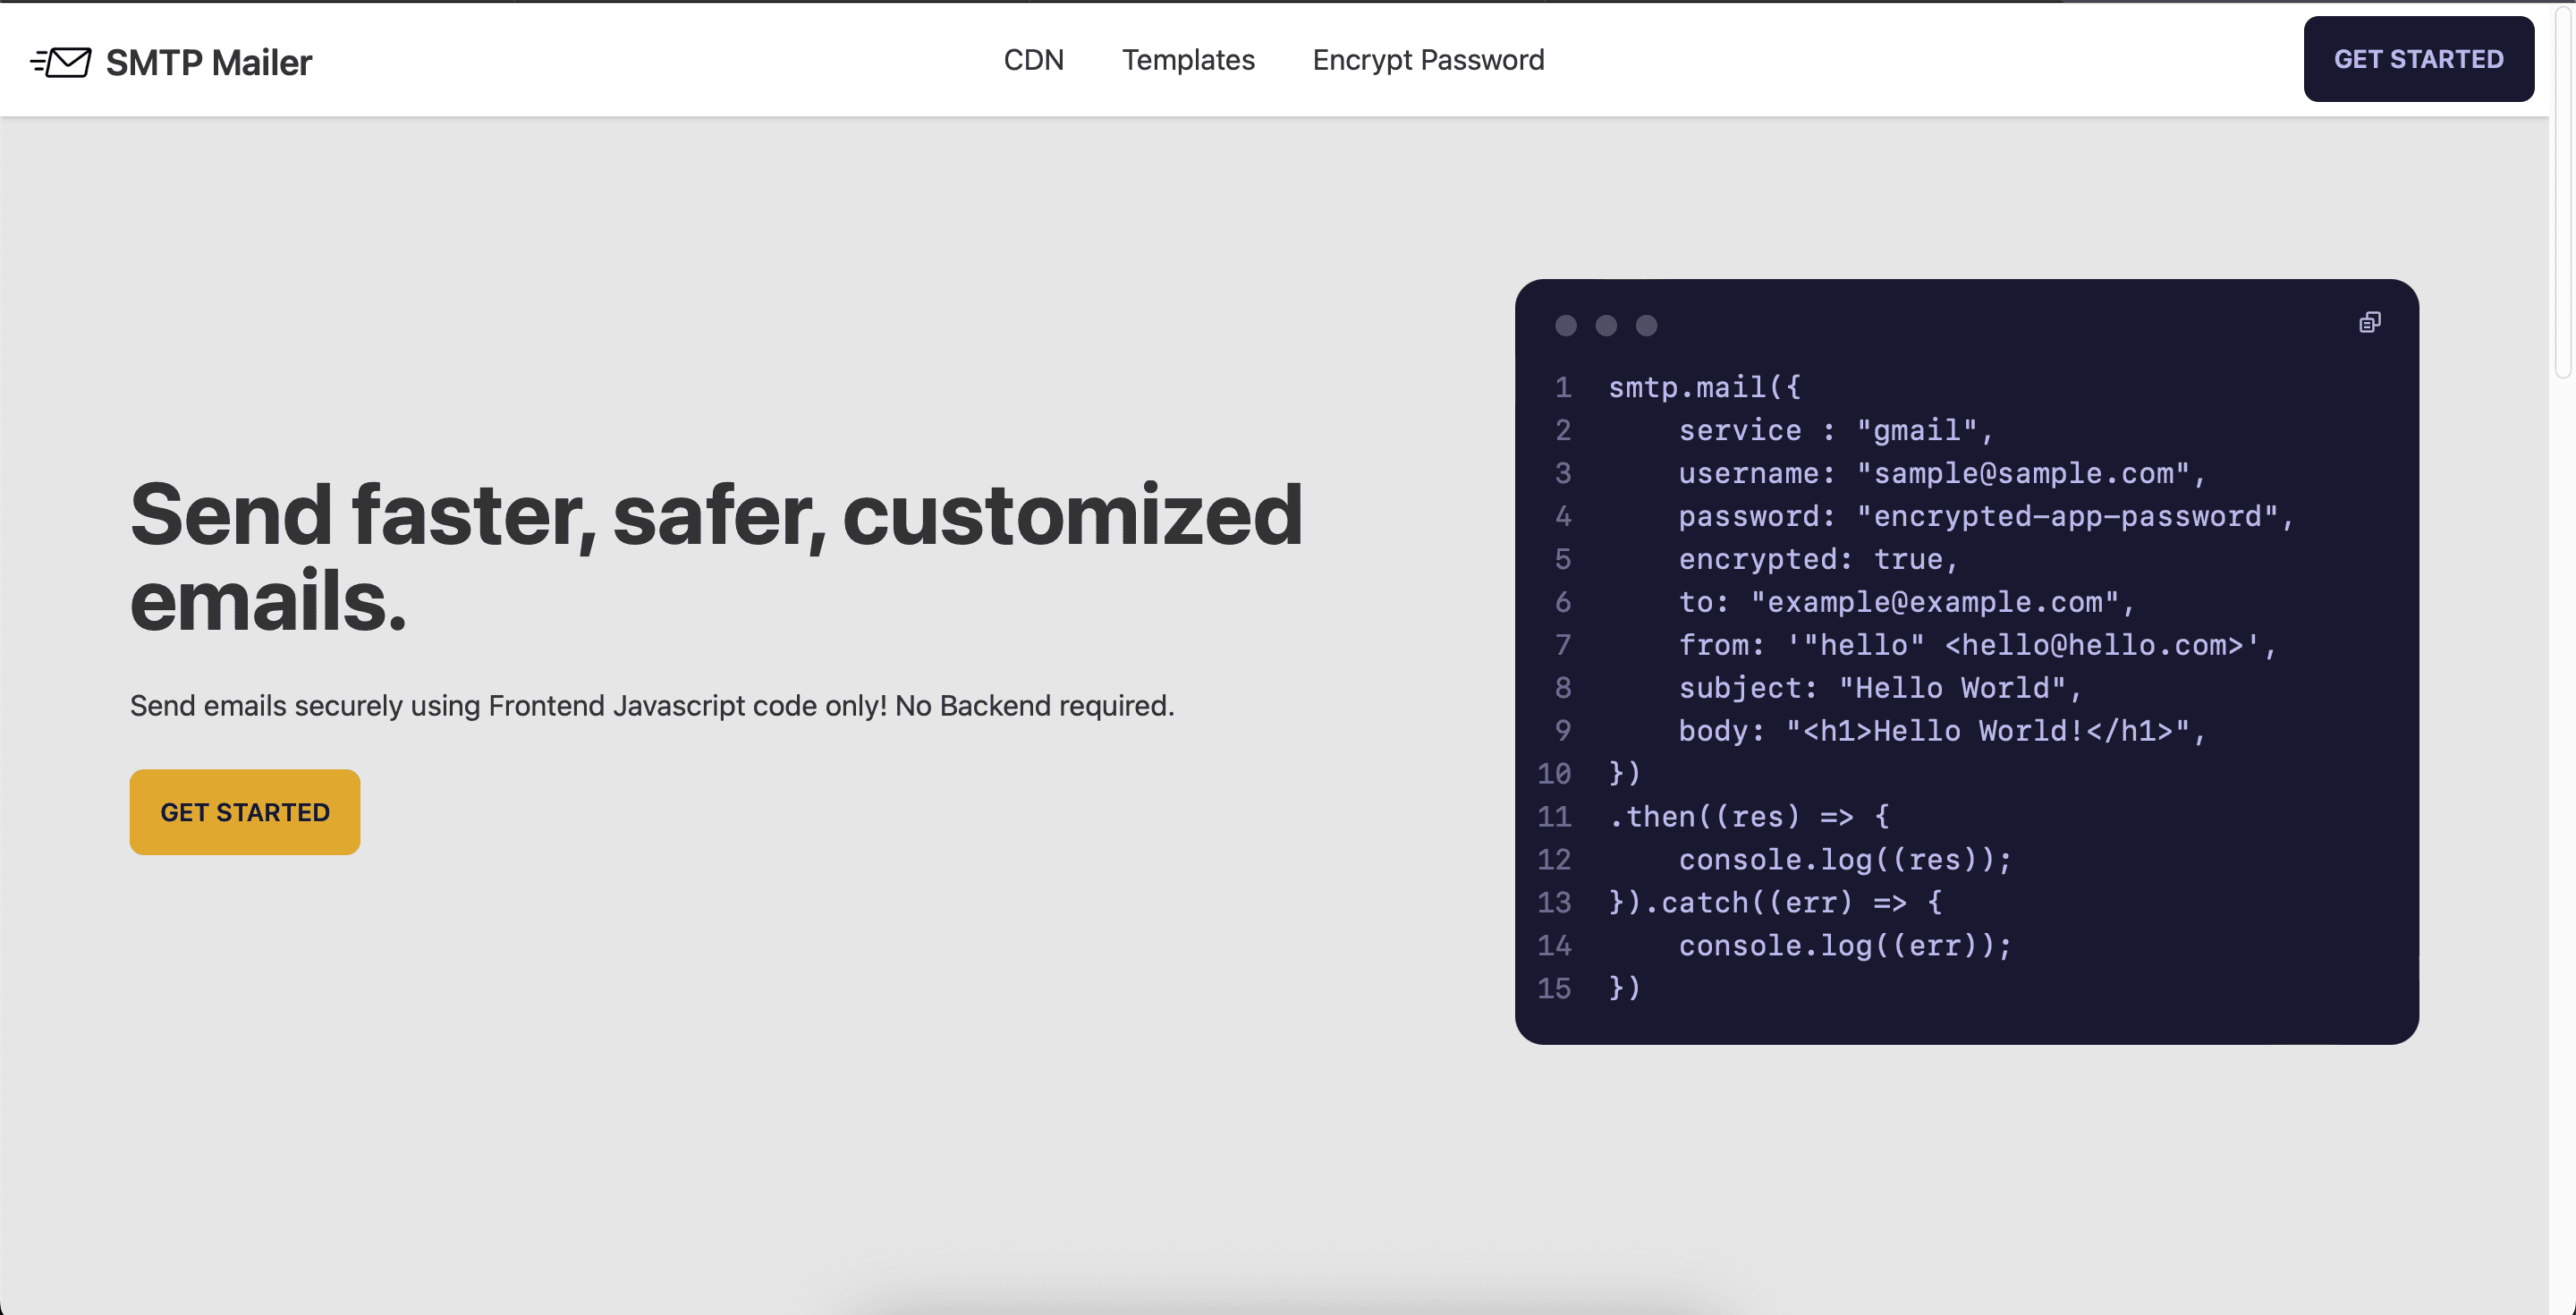
Task: Click code line service : "gmail"
Action: point(1836,430)
